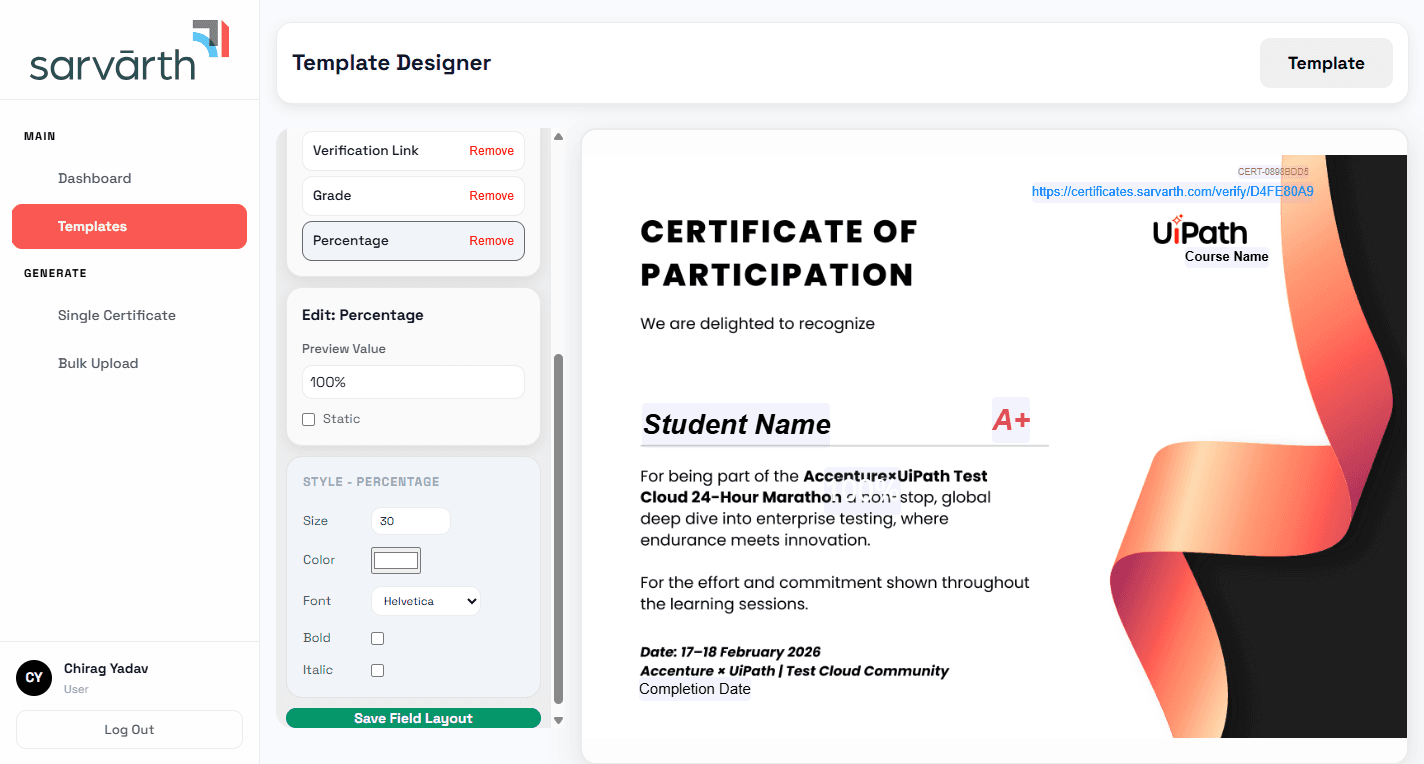Viewport: 1424px width, 764px height.
Task: Click the Template button at top right
Action: (x=1326, y=63)
